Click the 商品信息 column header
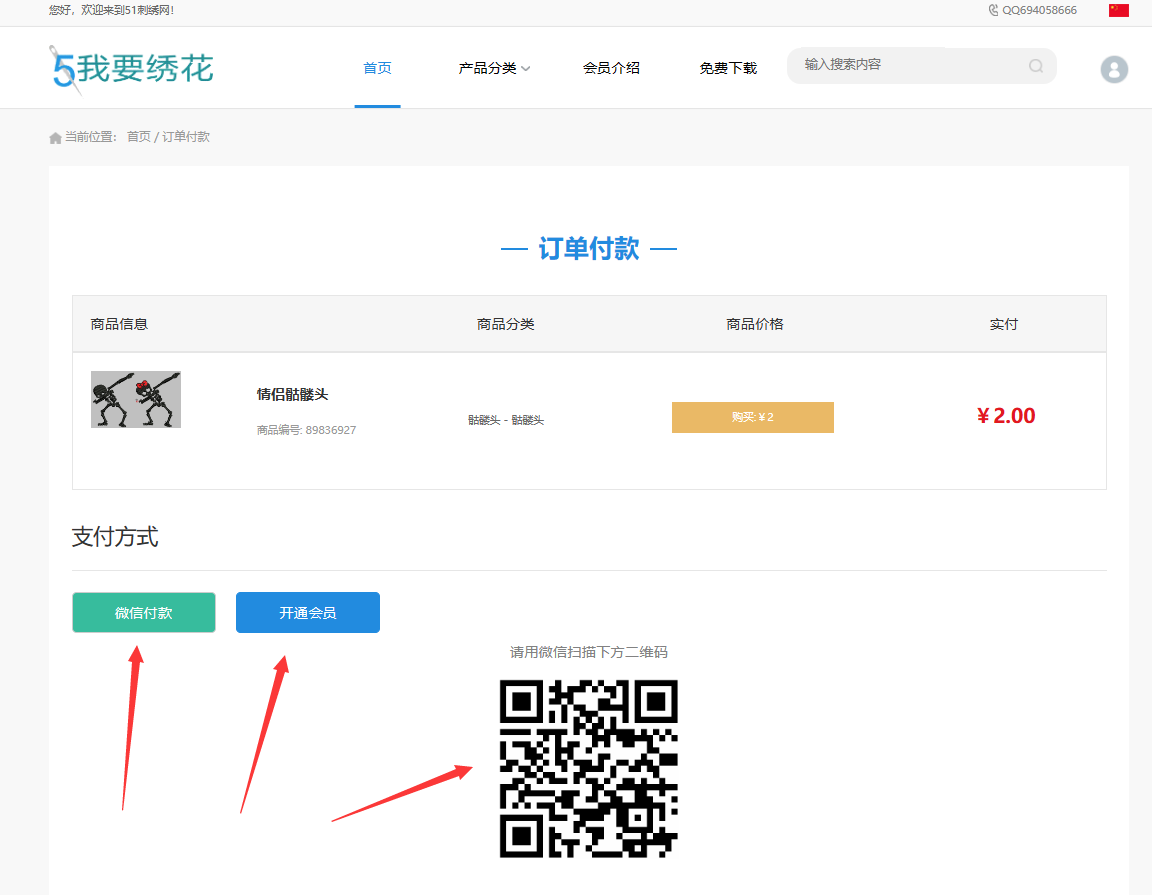This screenshot has height=895, width=1152. (x=119, y=324)
